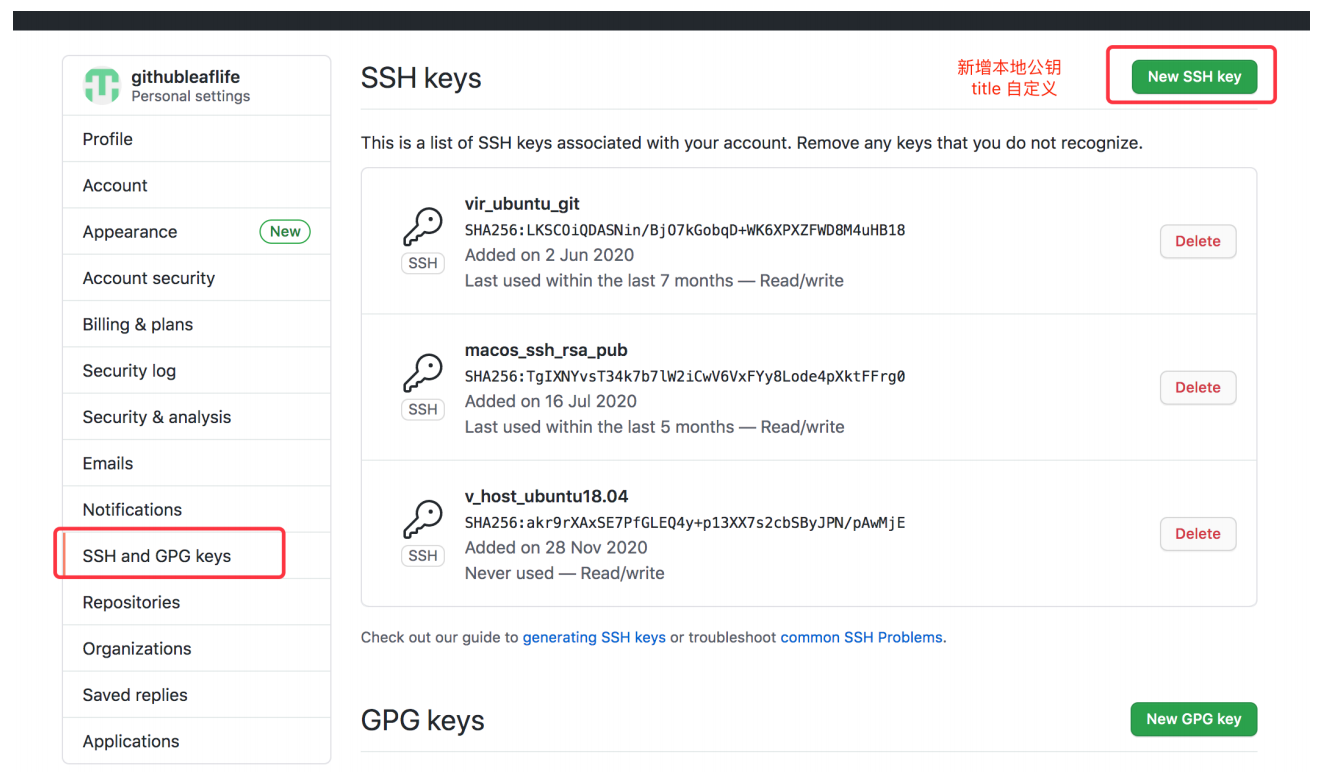Click the githubleaflife avatar icon
The height and width of the screenshot is (772, 1328).
(x=101, y=86)
